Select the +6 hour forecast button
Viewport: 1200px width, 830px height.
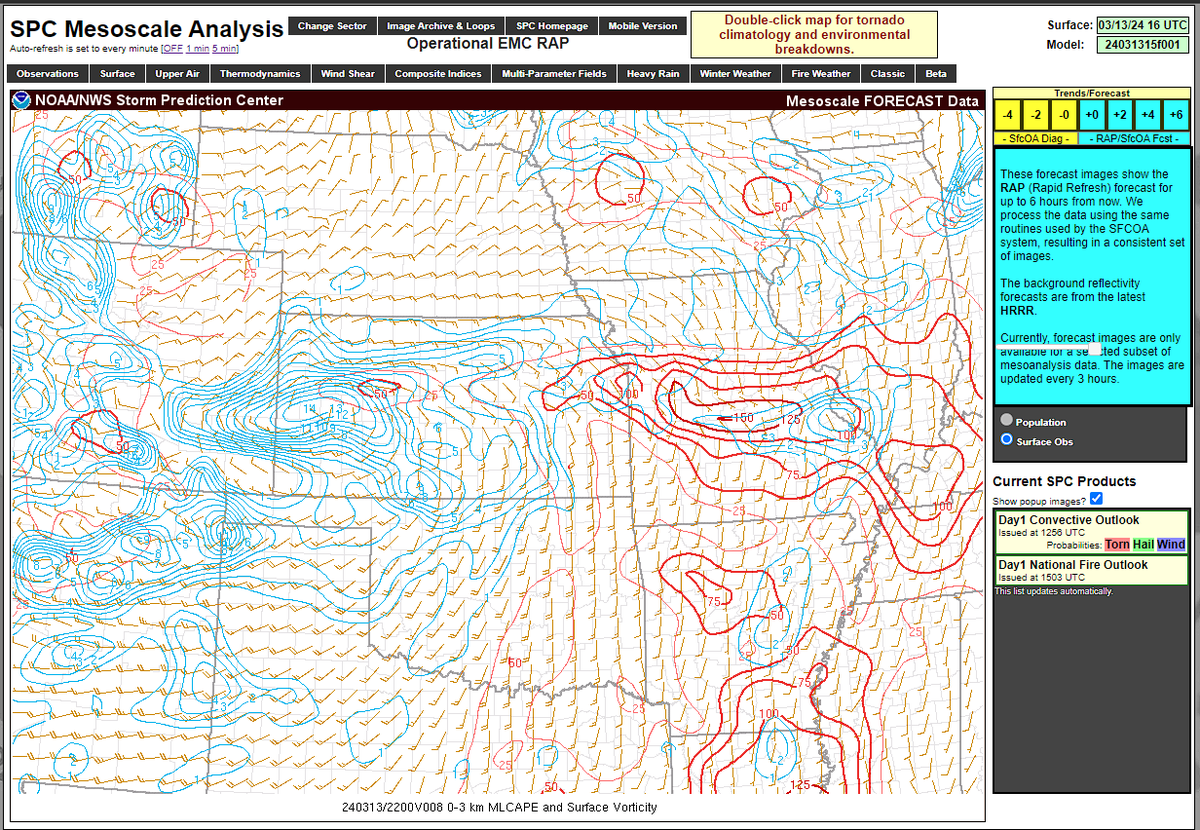[1175, 115]
